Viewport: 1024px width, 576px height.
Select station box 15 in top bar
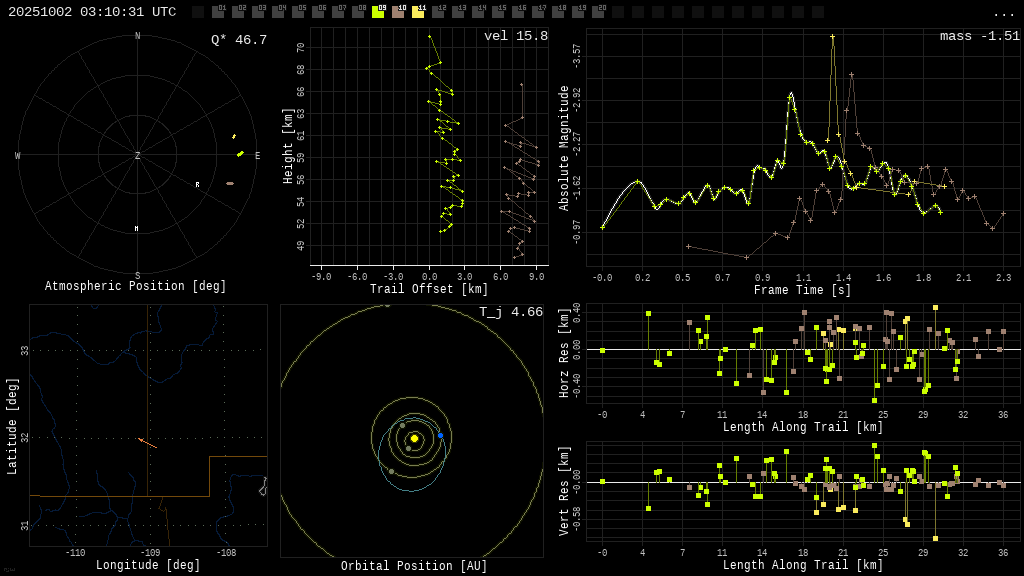click(498, 12)
